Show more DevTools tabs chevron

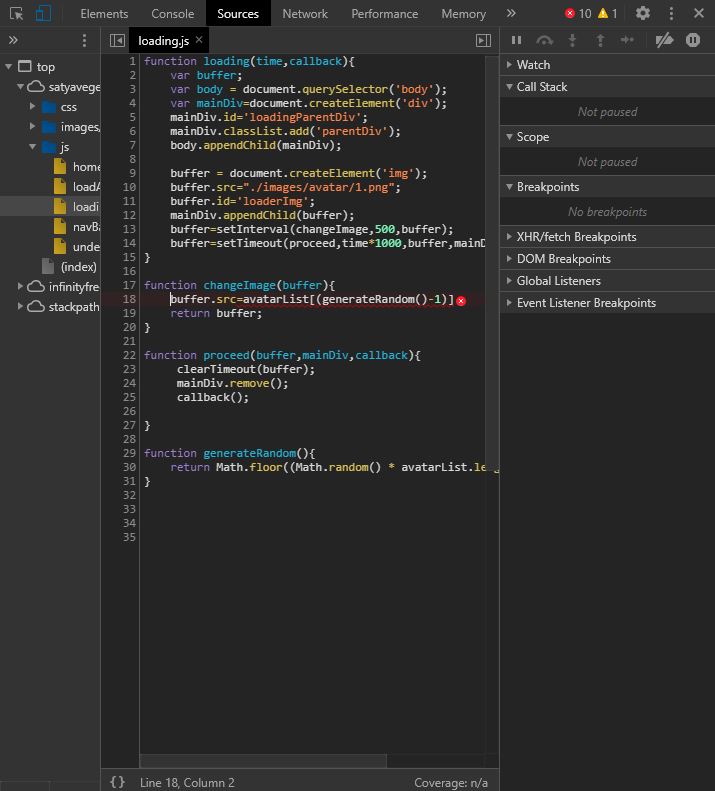click(x=511, y=13)
